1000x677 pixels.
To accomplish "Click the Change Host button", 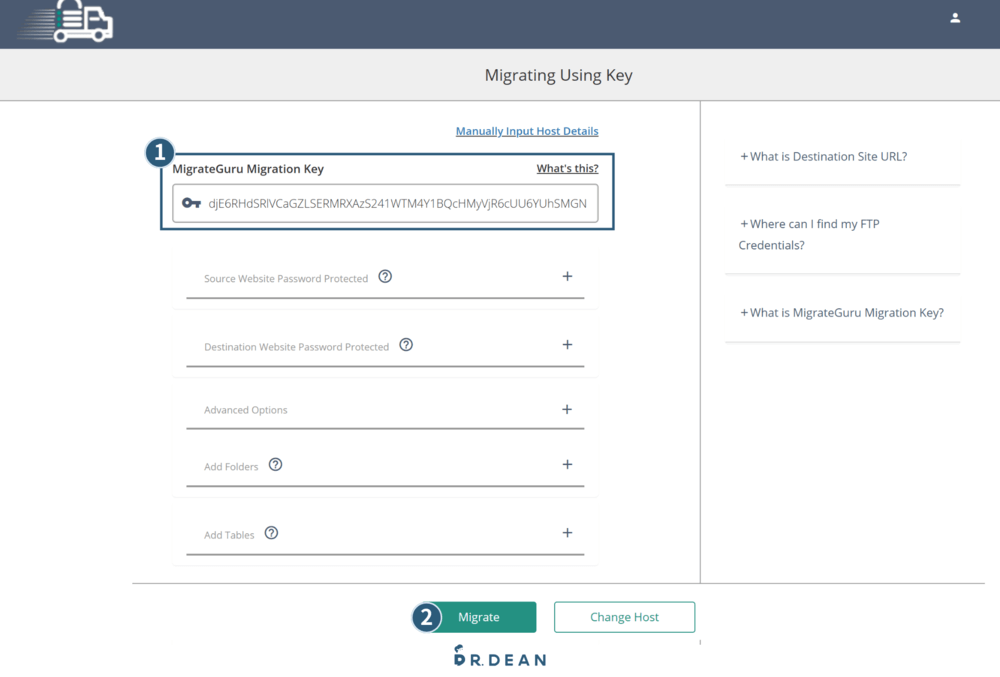I will (624, 617).
